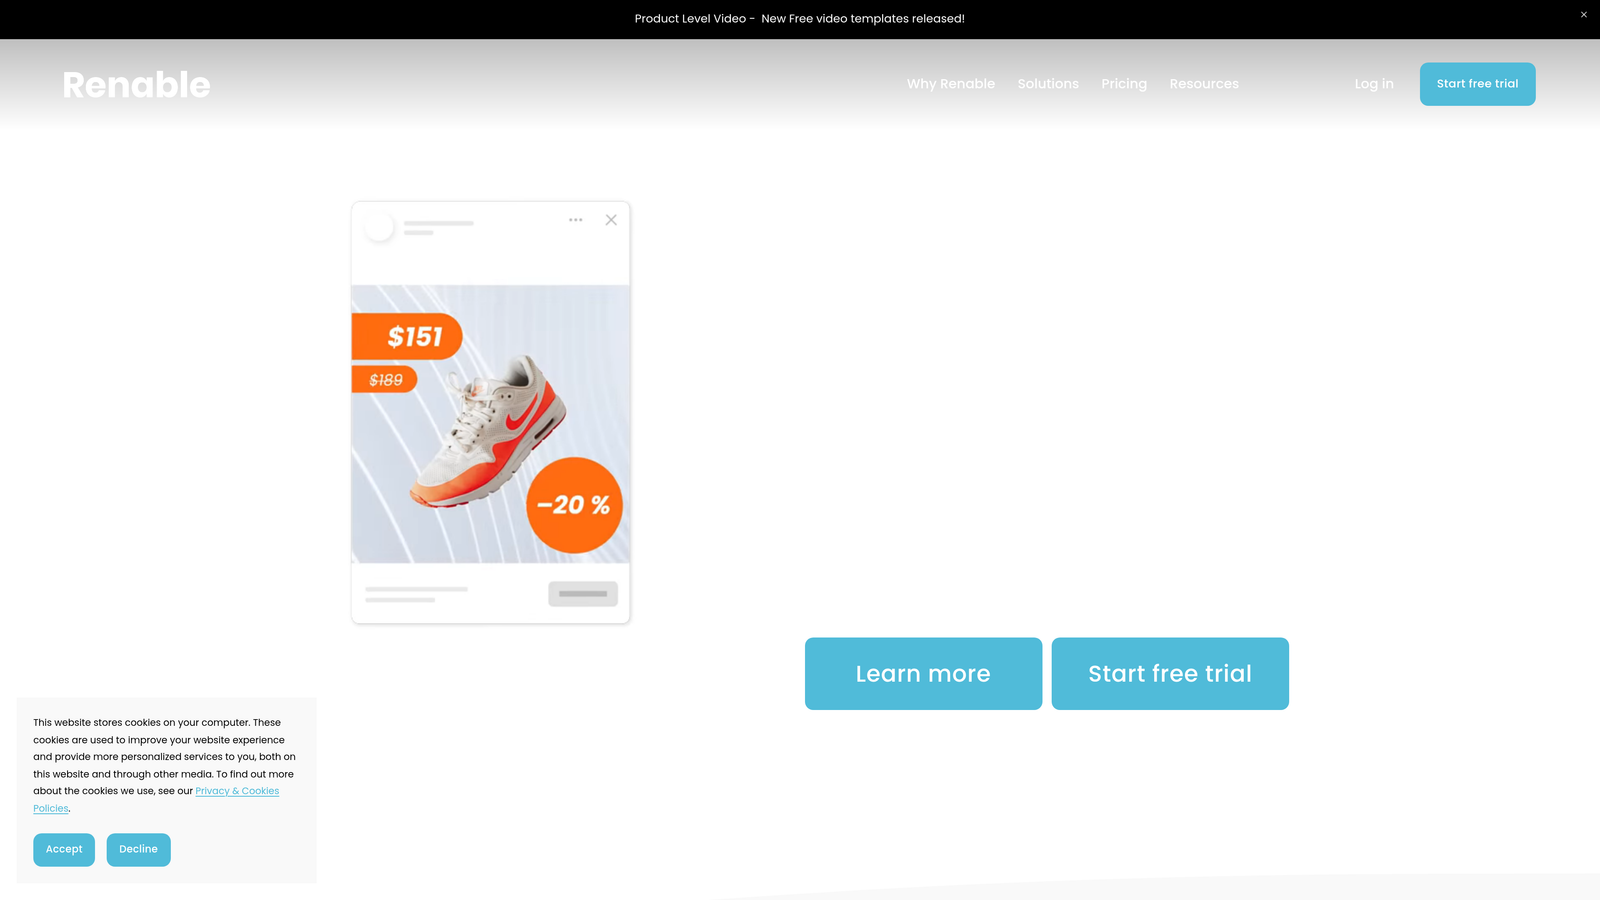
Task: Click the -20 % discount badge
Action: tap(574, 505)
